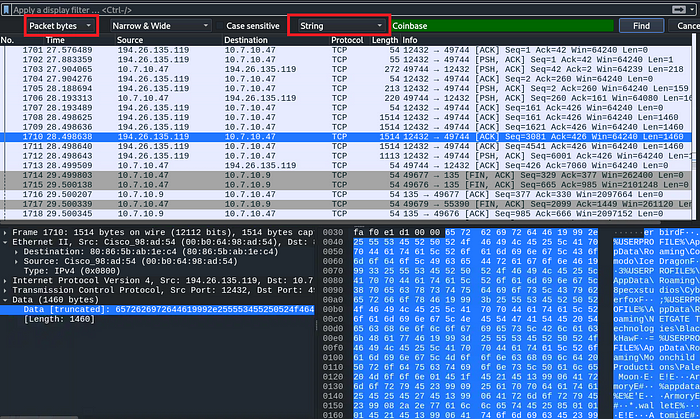Select packet 1718 row
The image size is (700, 419).
[346, 214]
